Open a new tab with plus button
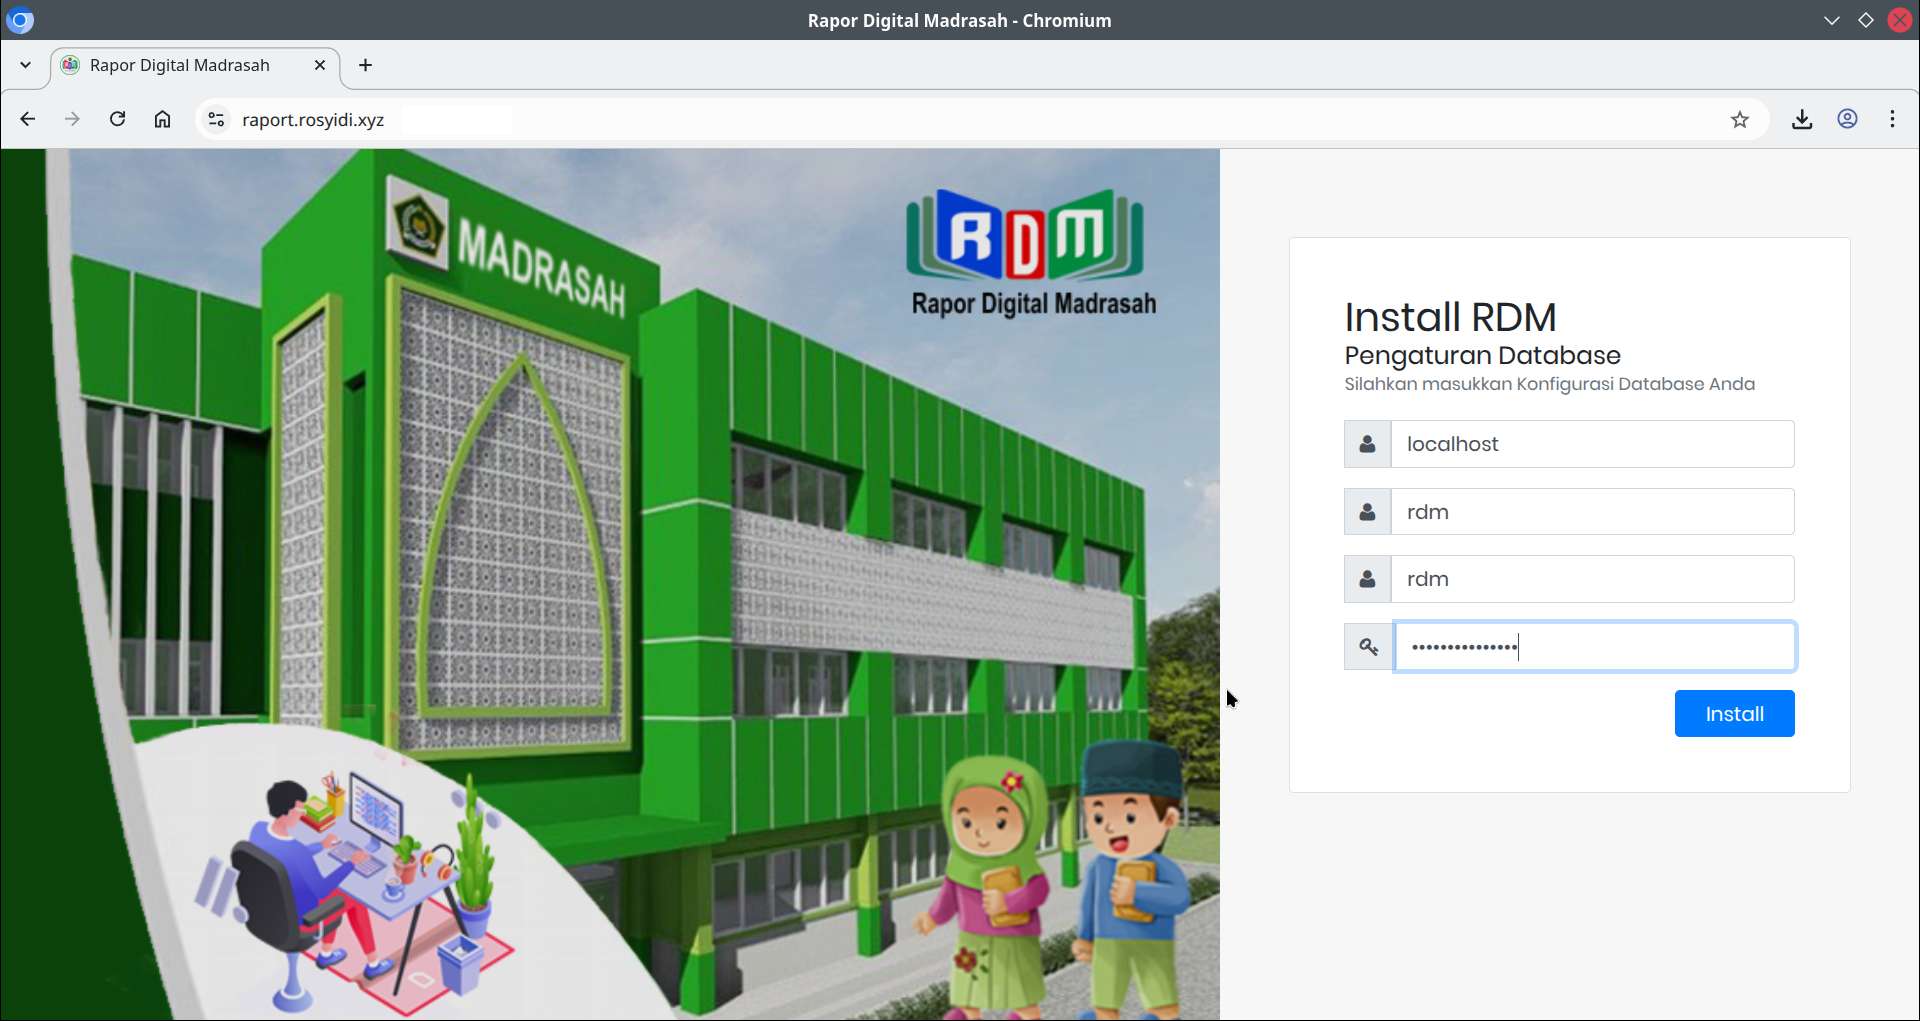Screen dimensions: 1920x1021 point(366,65)
